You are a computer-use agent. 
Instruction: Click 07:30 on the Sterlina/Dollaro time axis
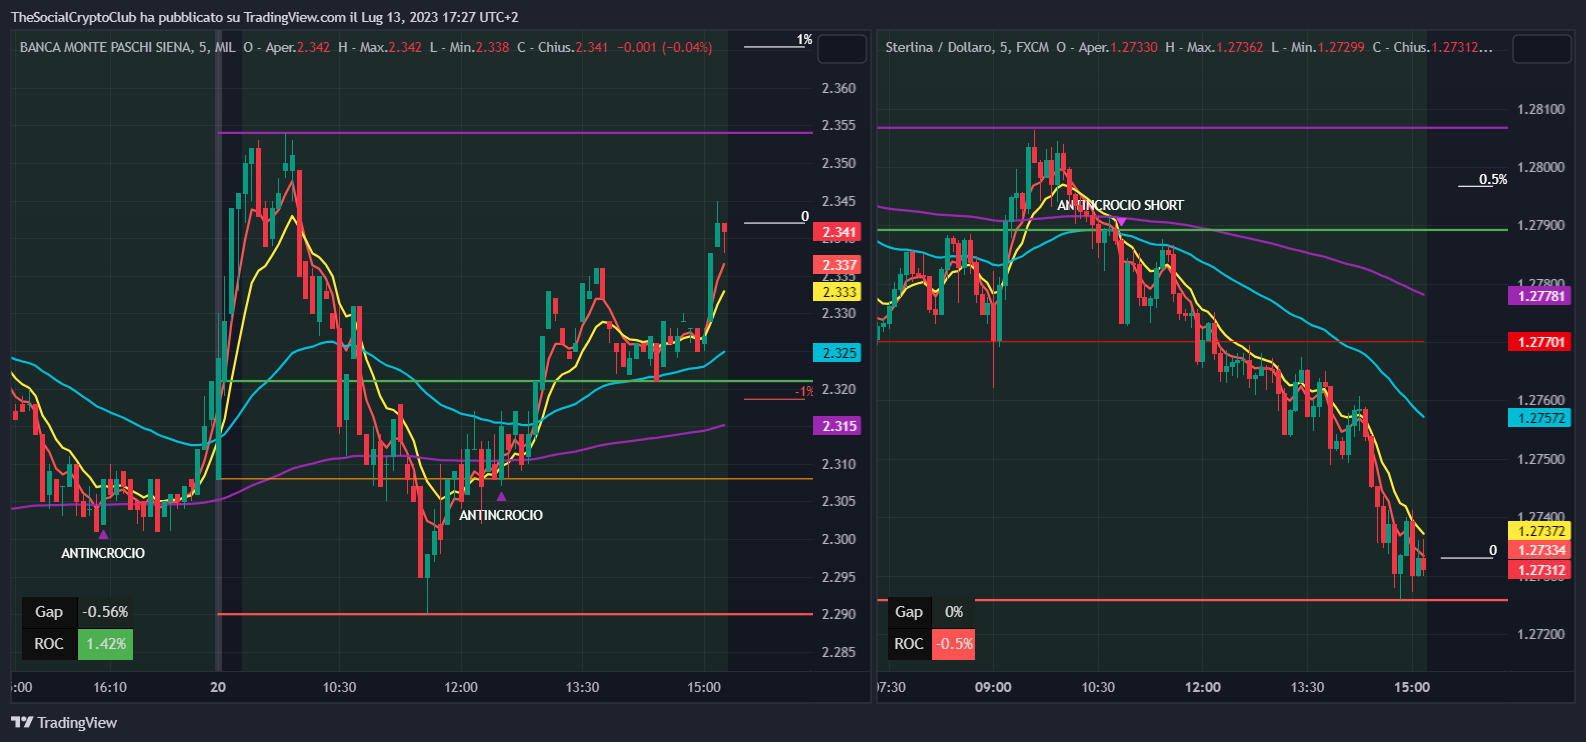892,687
